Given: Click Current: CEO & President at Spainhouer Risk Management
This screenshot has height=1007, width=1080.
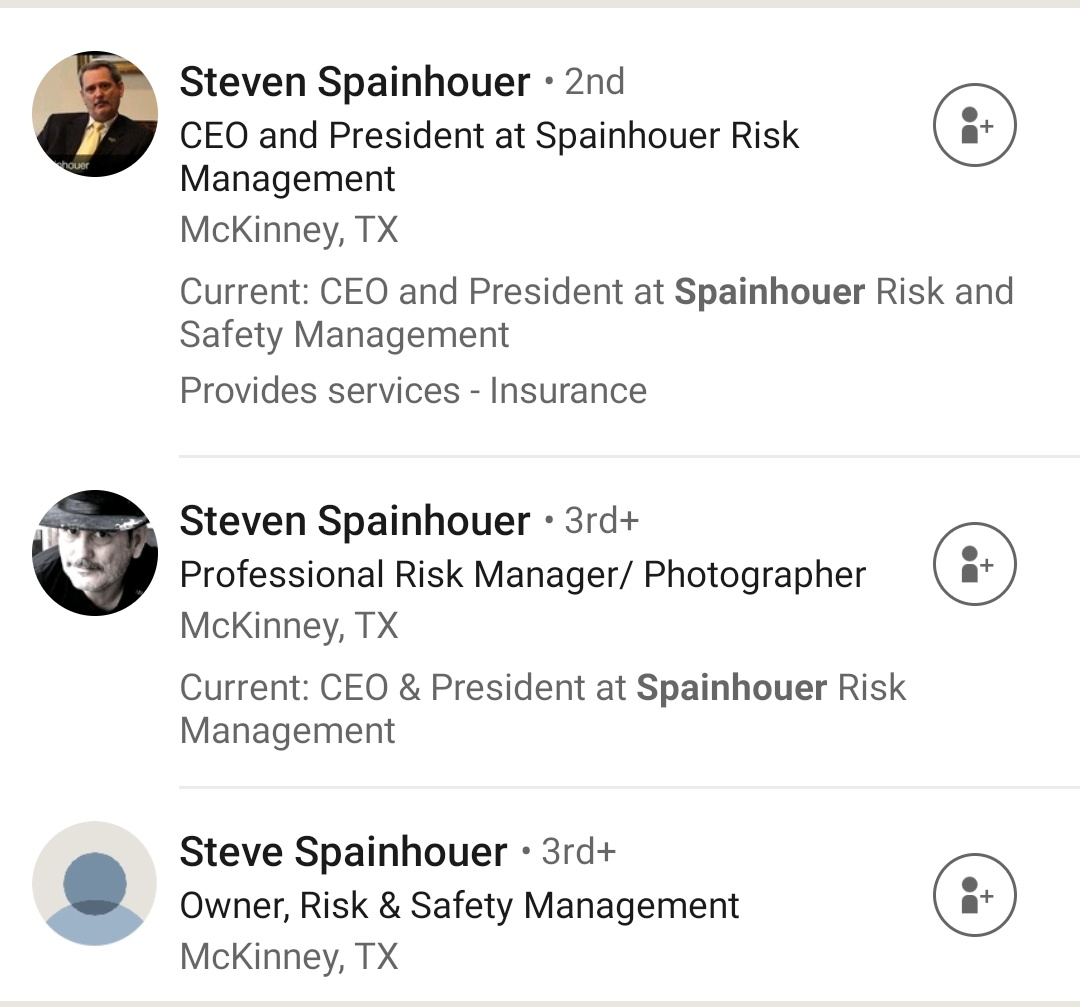Looking at the screenshot, I should (543, 709).
